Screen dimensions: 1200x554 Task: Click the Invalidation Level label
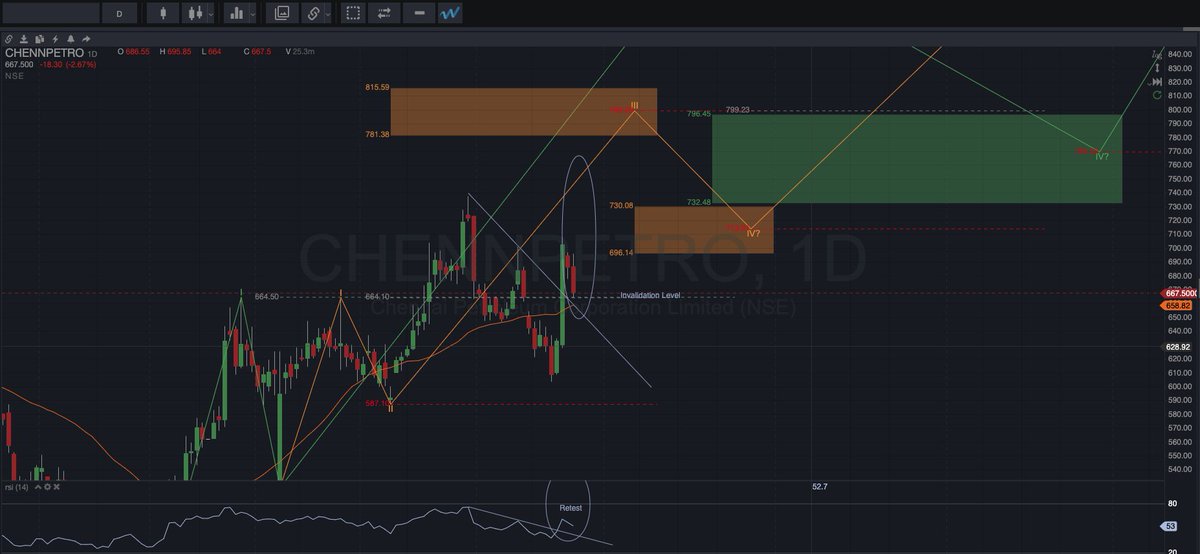651,296
